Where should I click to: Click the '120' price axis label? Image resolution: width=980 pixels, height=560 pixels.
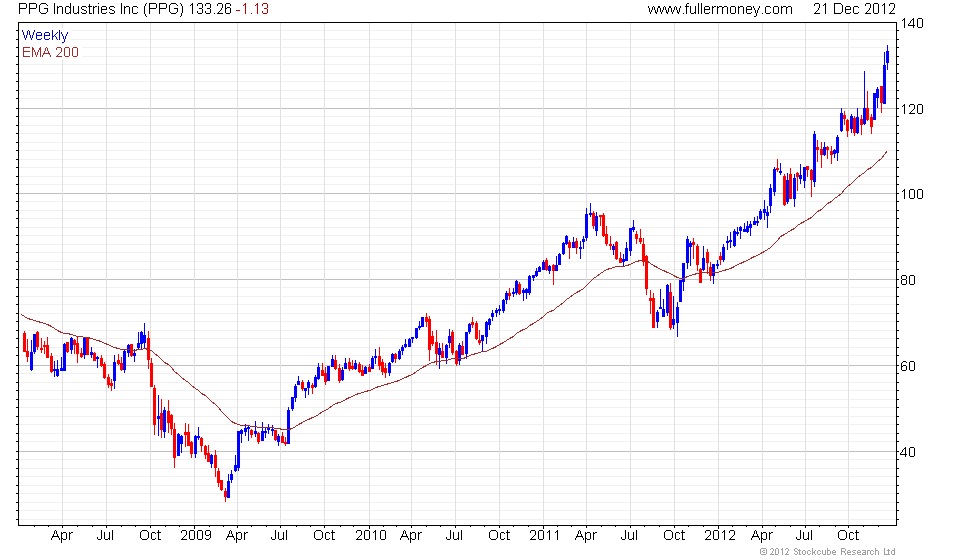pyautogui.click(x=912, y=109)
